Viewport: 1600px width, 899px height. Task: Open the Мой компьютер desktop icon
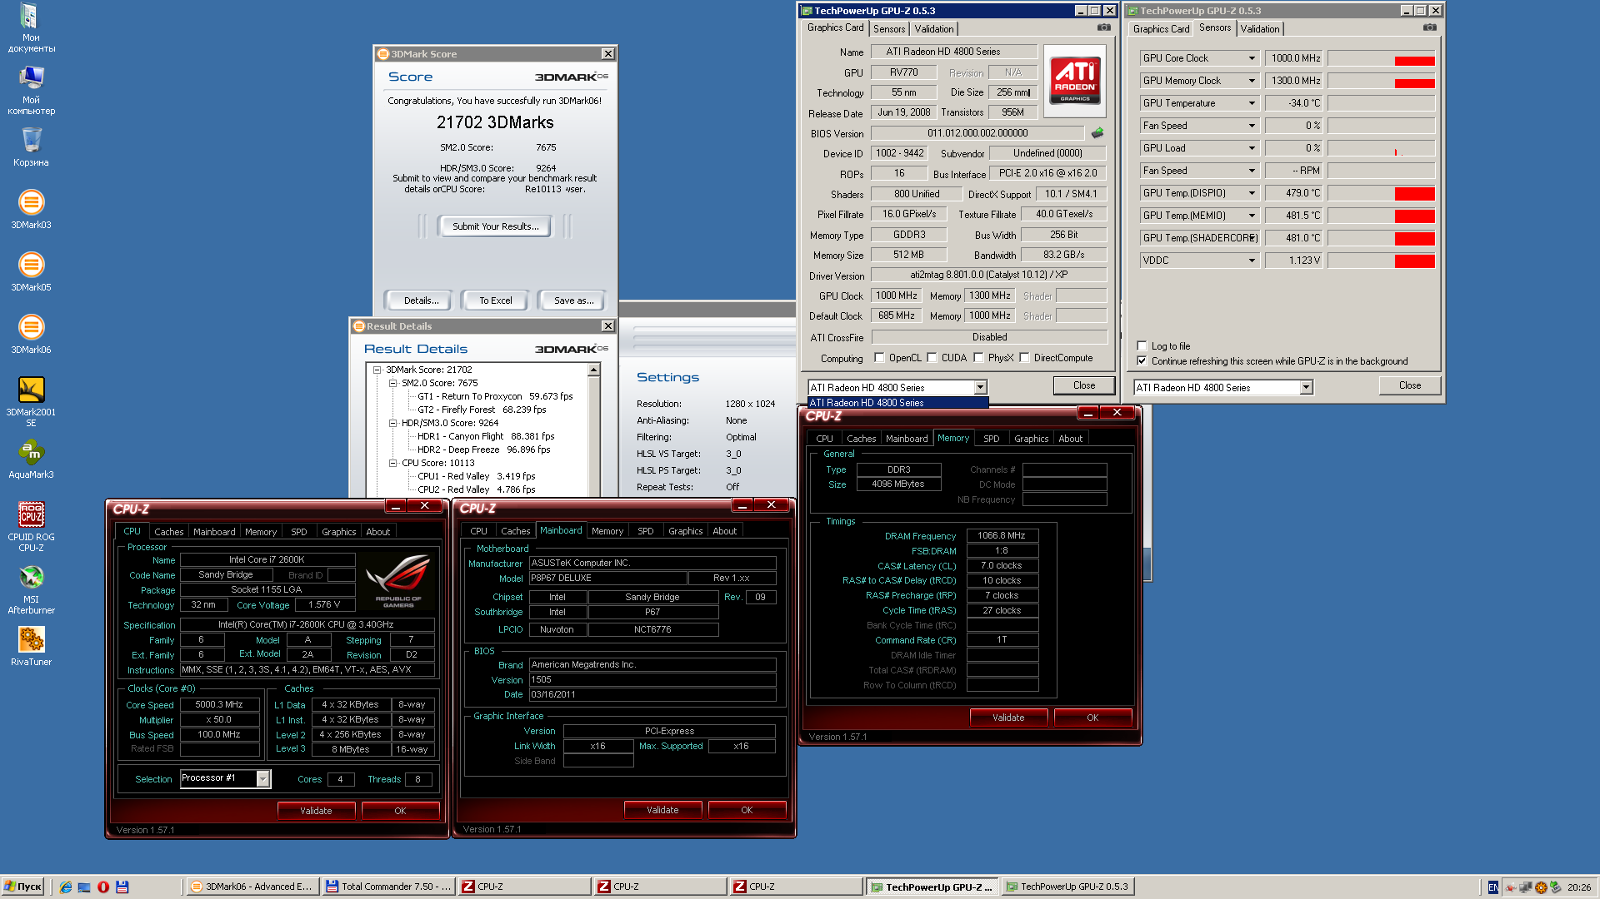31,90
